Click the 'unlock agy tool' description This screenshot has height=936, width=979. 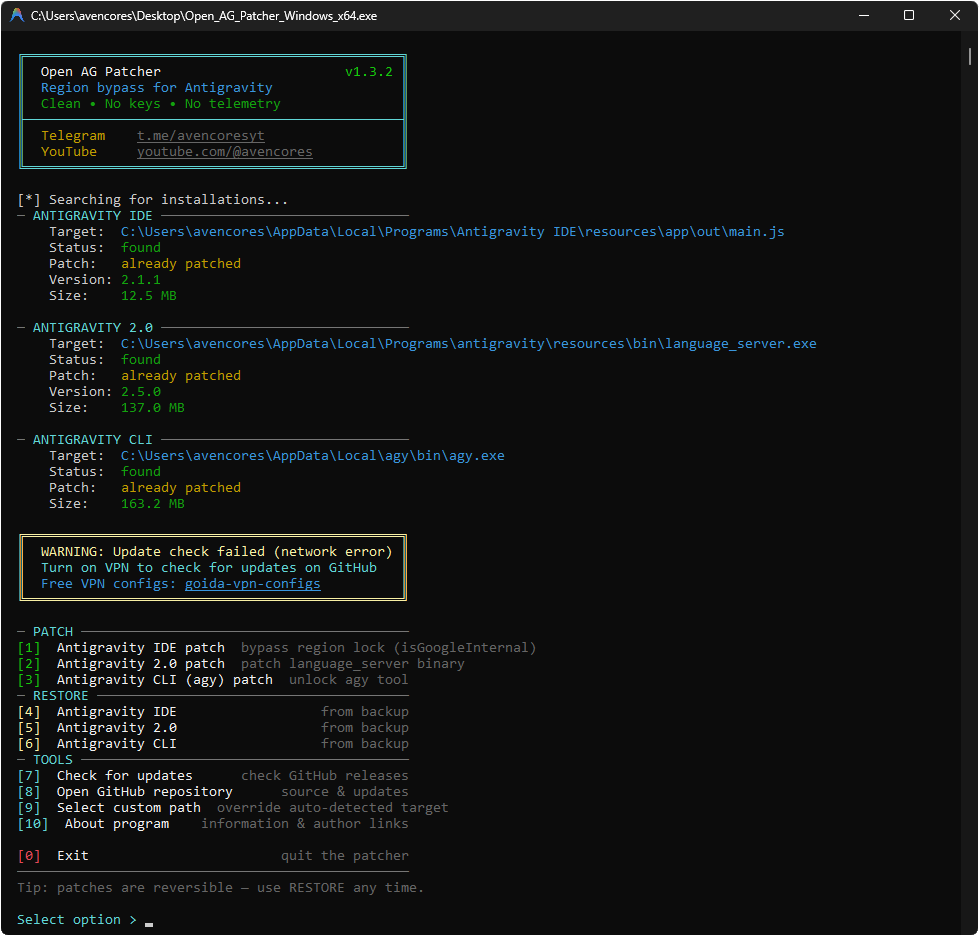(348, 680)
